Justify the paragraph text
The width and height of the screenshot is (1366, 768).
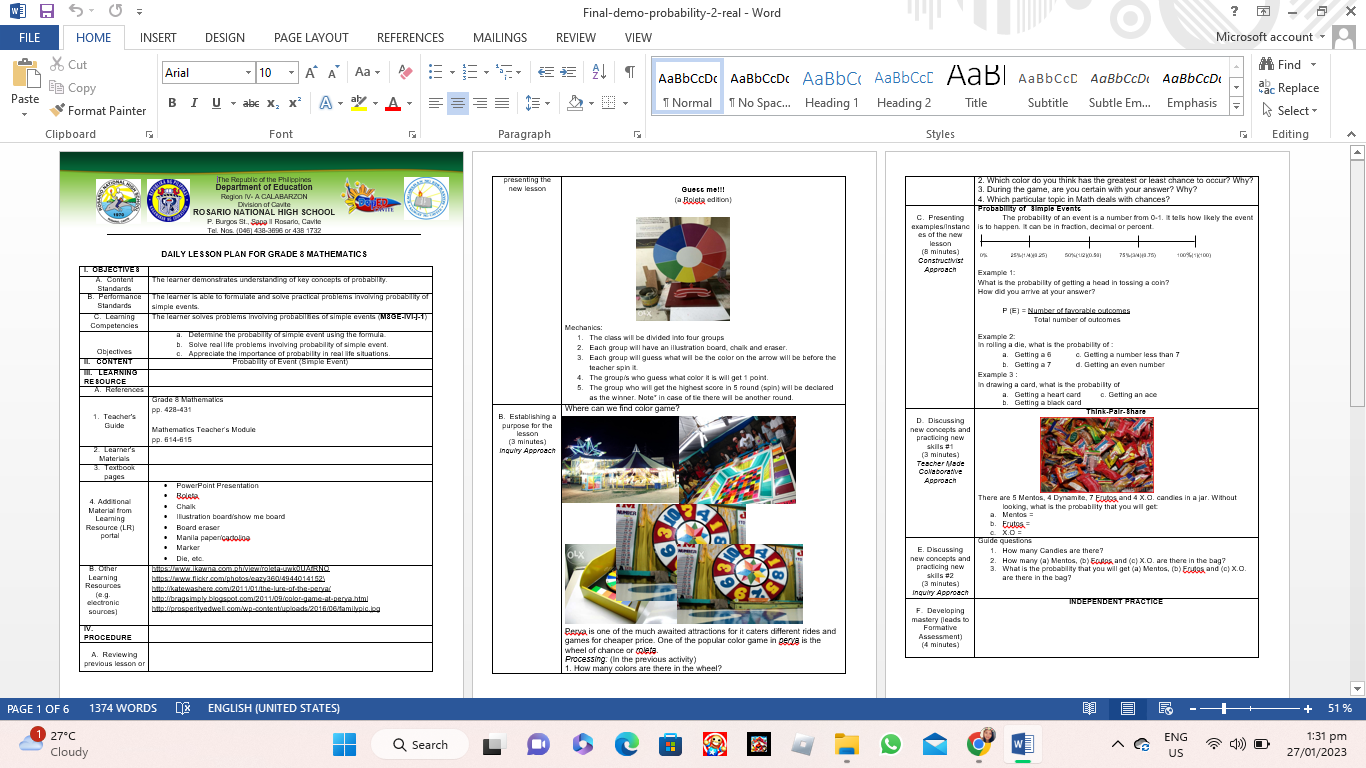point(502,103)
